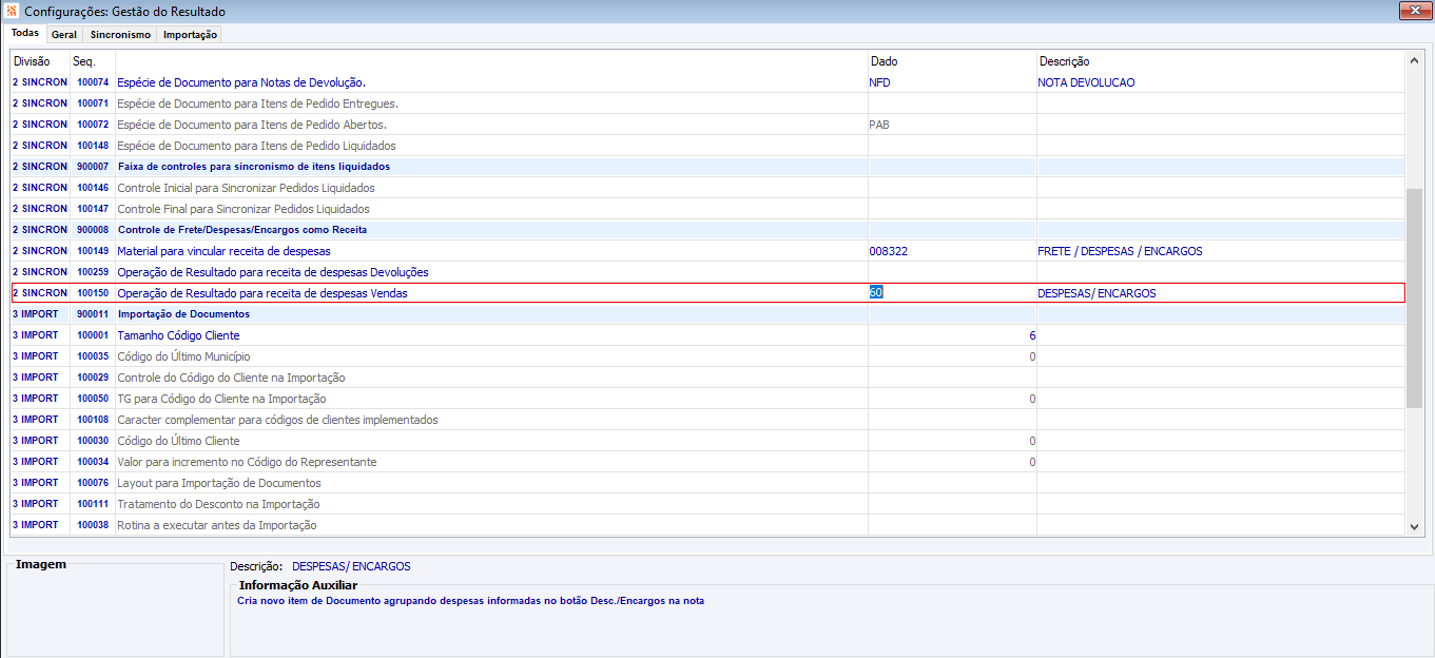Viewport: 1435px width, 658px height.
Task: Select 'Tamanho Código Cliente' row
Action: pos(707,335)
